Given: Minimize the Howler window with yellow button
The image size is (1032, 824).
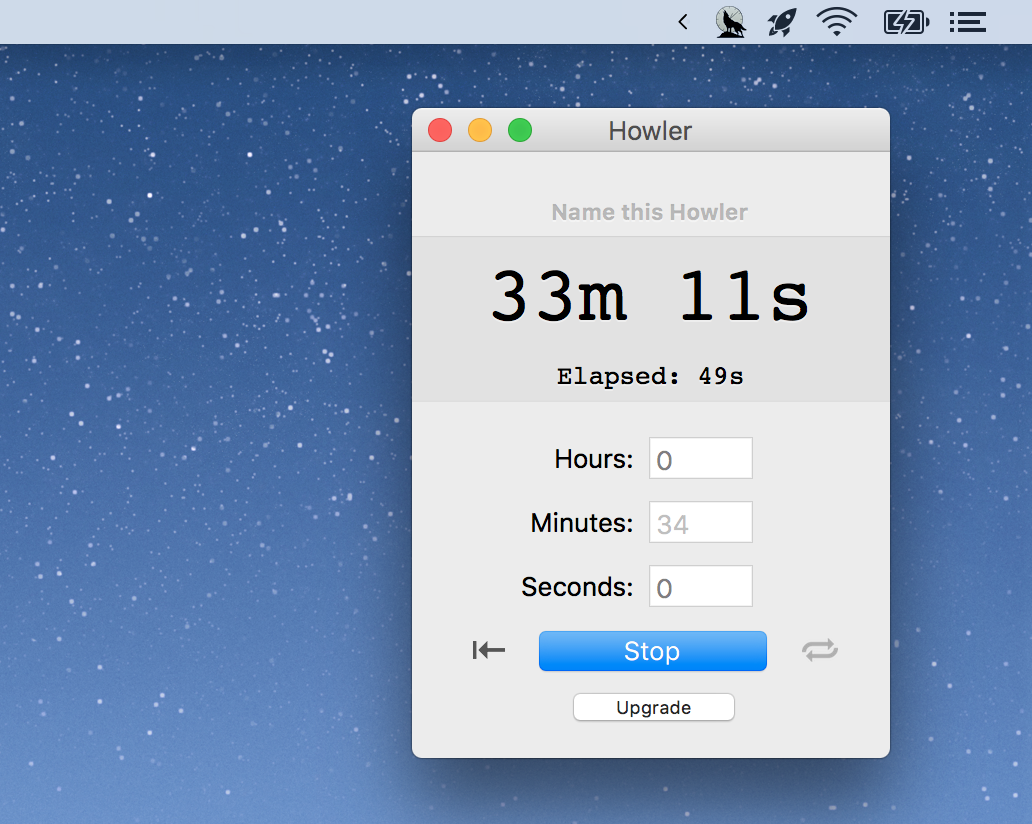Looking at the screenshot, I should coord(480,130).
